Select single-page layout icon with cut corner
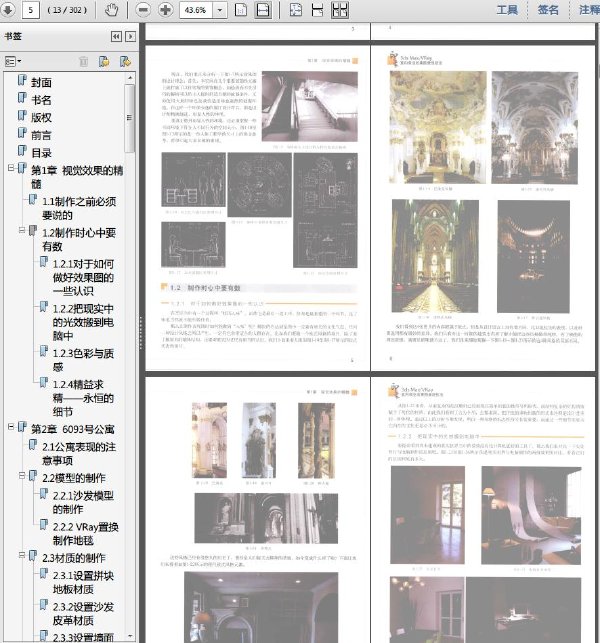 (317, 10)
